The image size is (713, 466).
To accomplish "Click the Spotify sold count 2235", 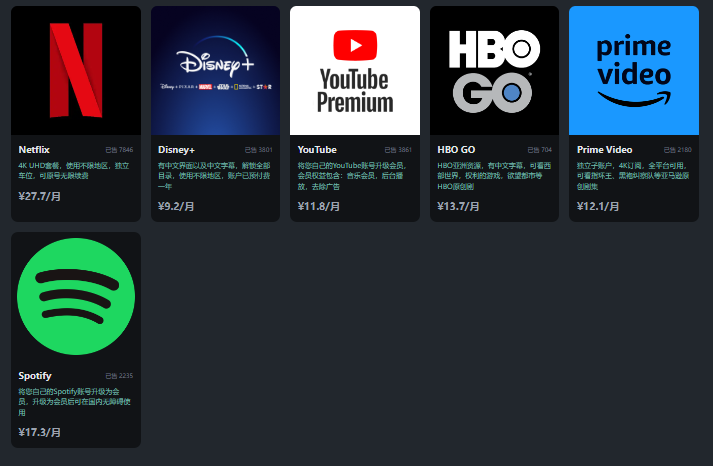I will (120, 376).
